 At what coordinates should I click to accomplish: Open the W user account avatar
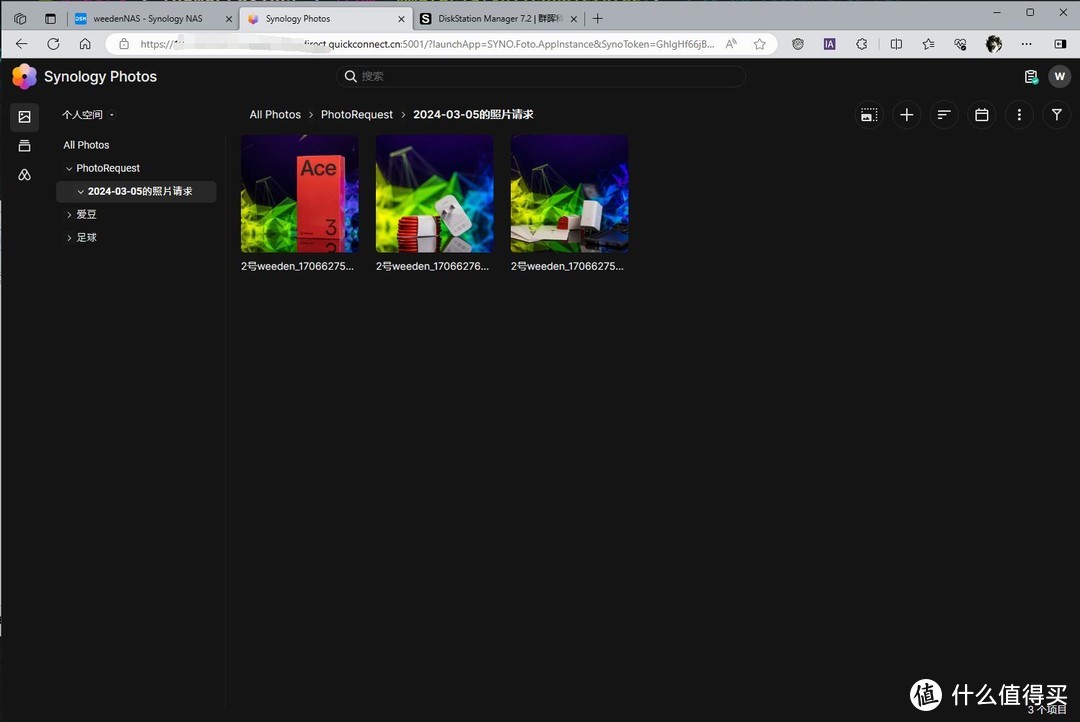coord(1059,76)
